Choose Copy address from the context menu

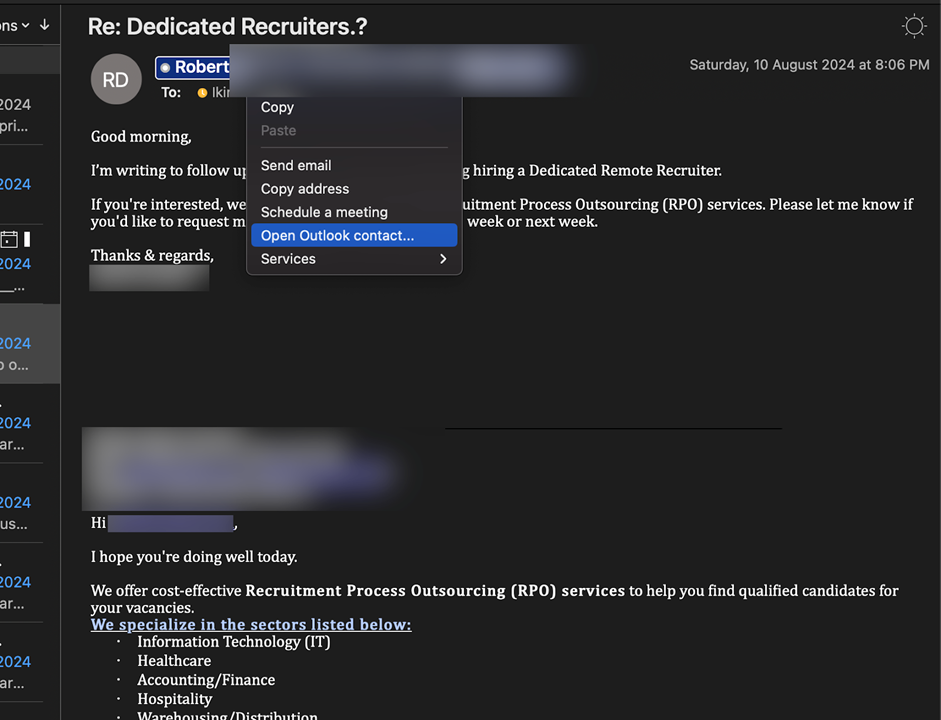pyautogui.click(x=354, y=188)
